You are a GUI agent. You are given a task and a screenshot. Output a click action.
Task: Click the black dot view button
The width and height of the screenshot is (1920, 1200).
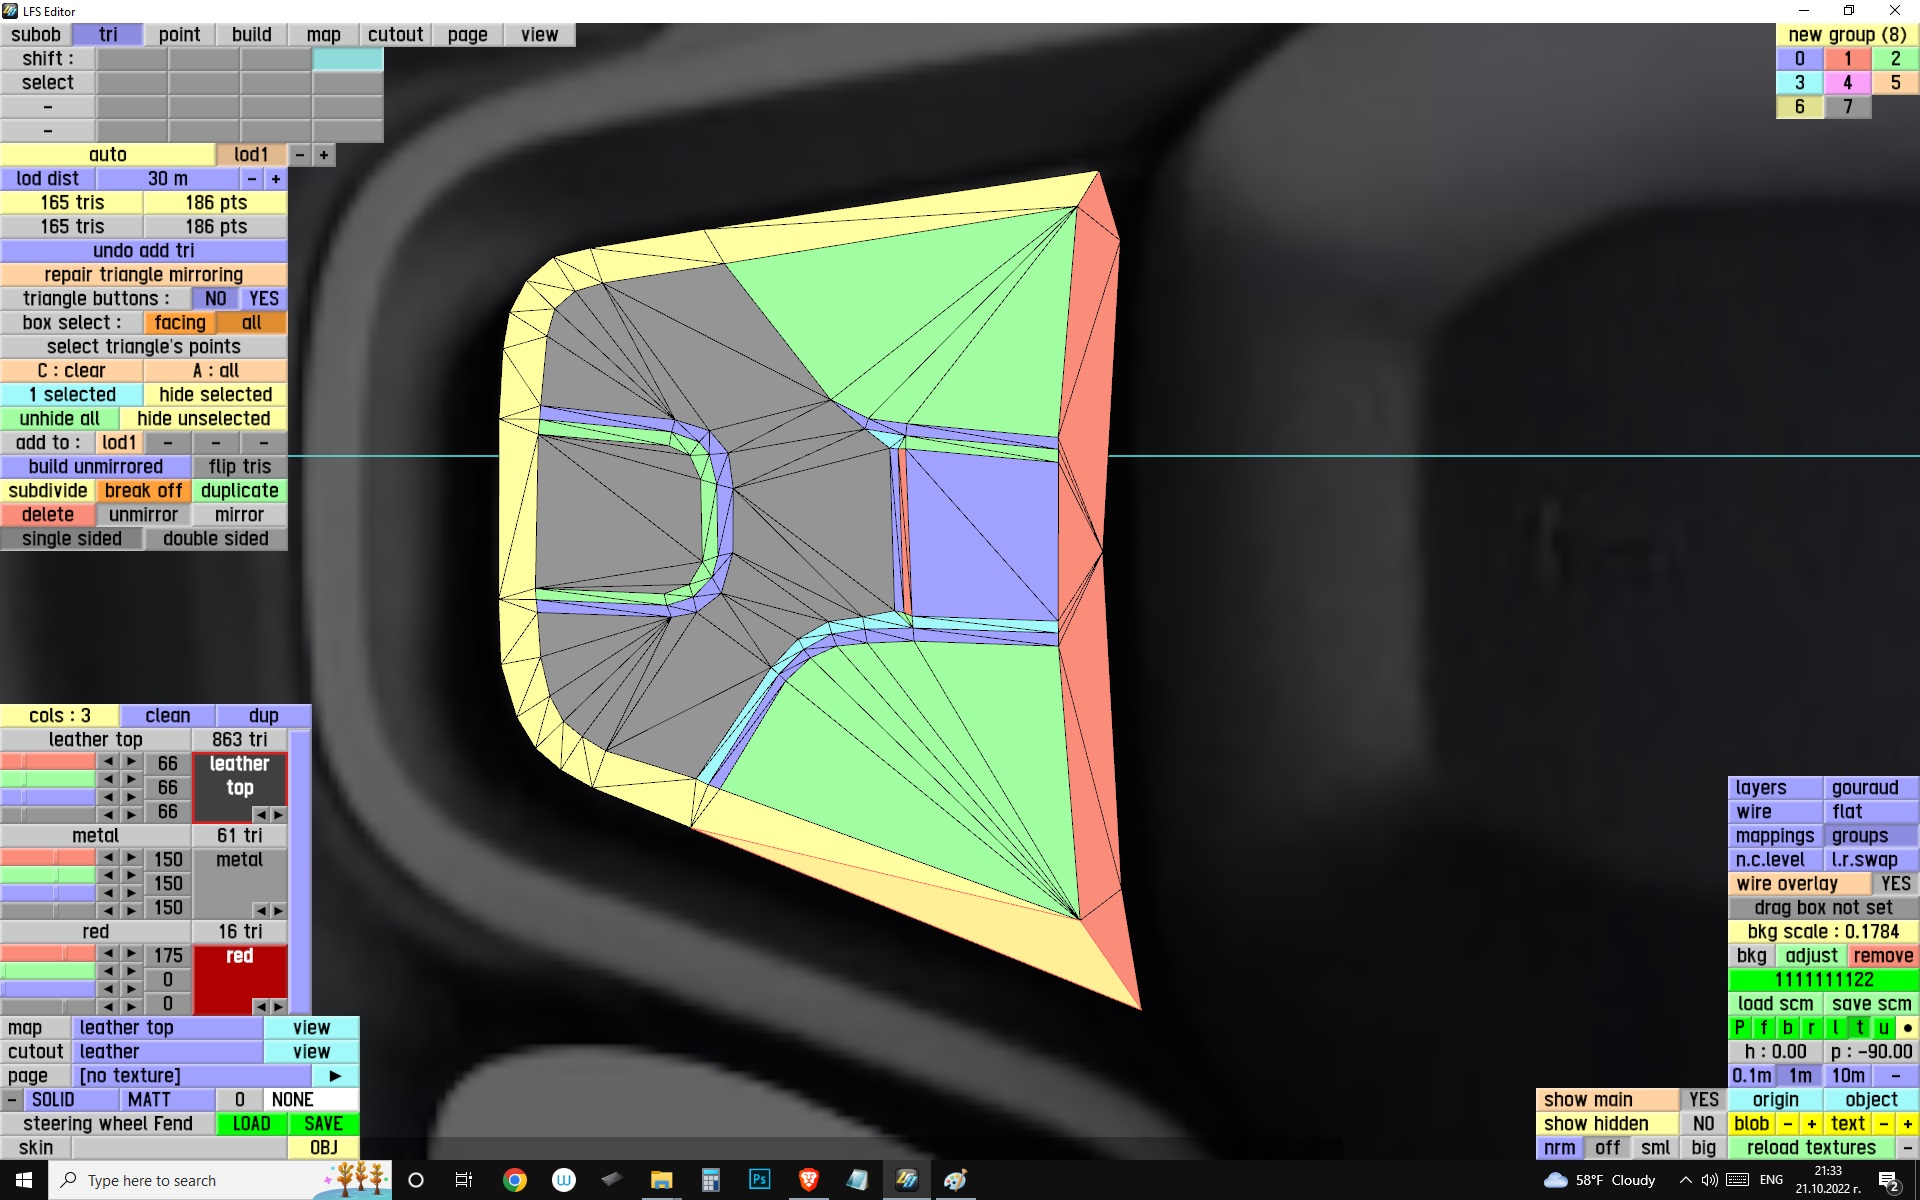tap(1907, 1028)
